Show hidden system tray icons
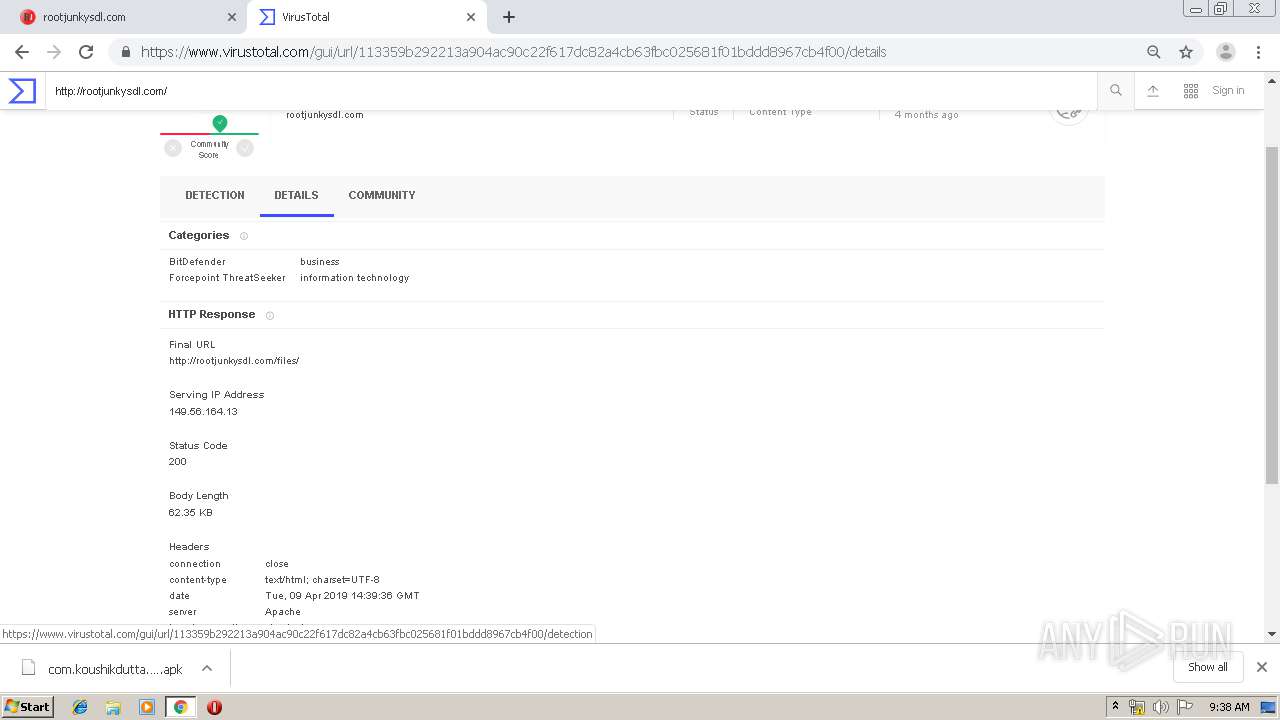 tap(1115, 707)
